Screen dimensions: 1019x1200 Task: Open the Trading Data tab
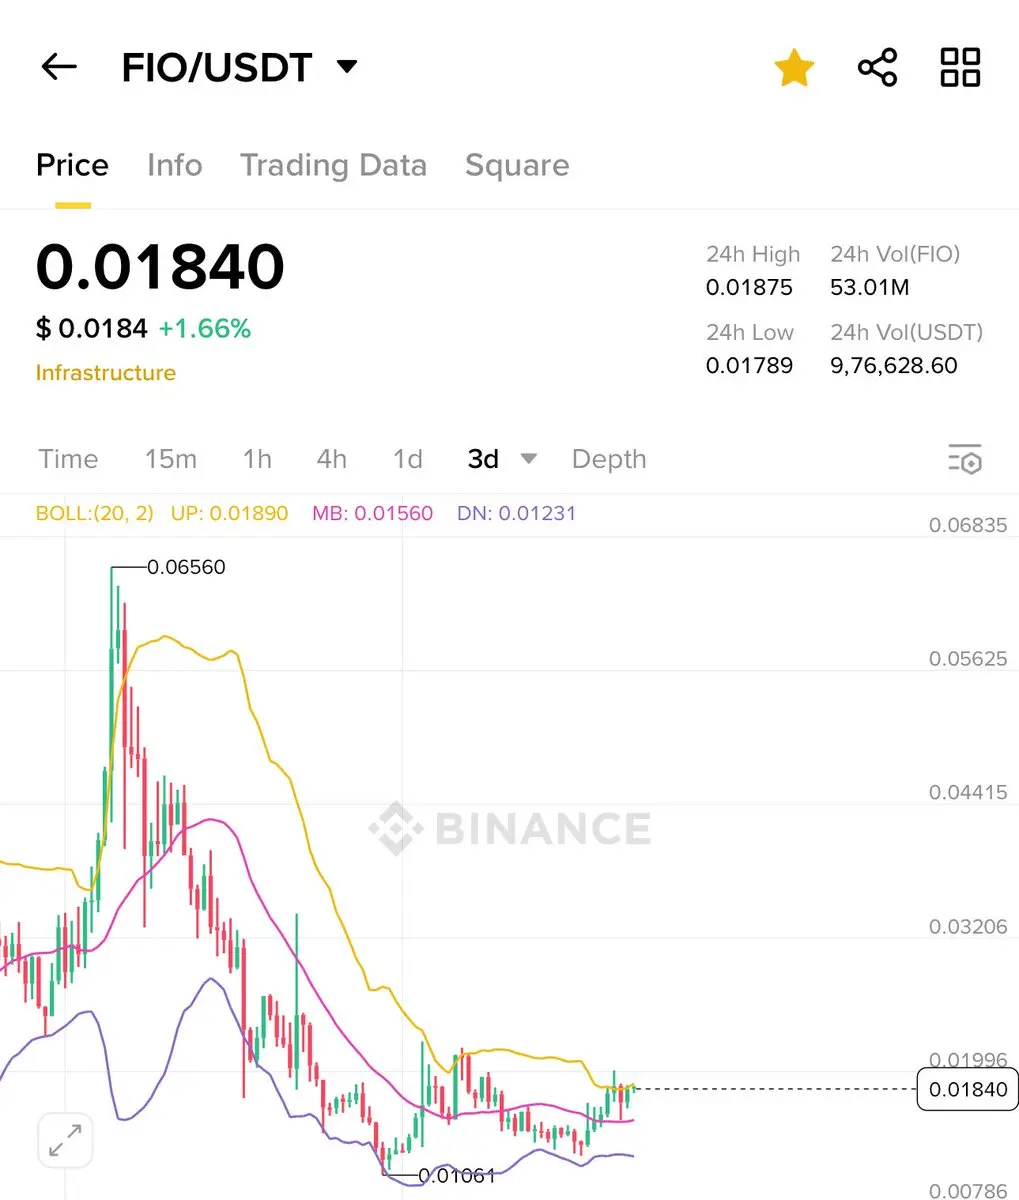[333, 165]
